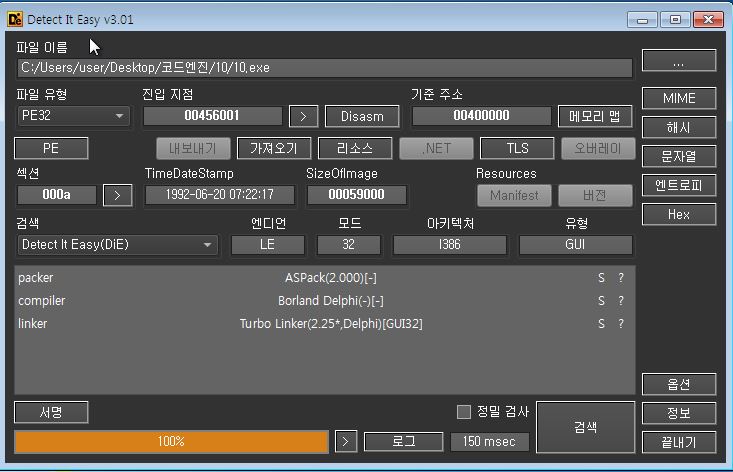Click the compiler label in results
The width and height of the screenshot is (733, 472).
pos(42,301)
